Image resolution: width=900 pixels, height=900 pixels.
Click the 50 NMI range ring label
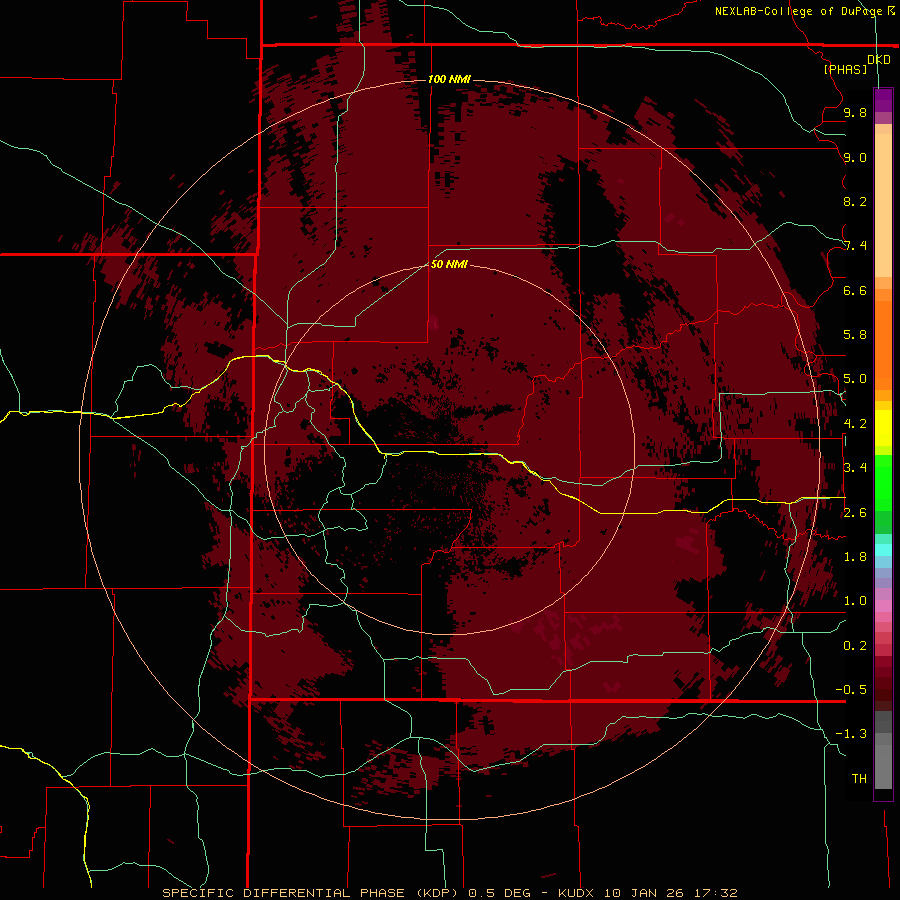[x=449, y=264]
